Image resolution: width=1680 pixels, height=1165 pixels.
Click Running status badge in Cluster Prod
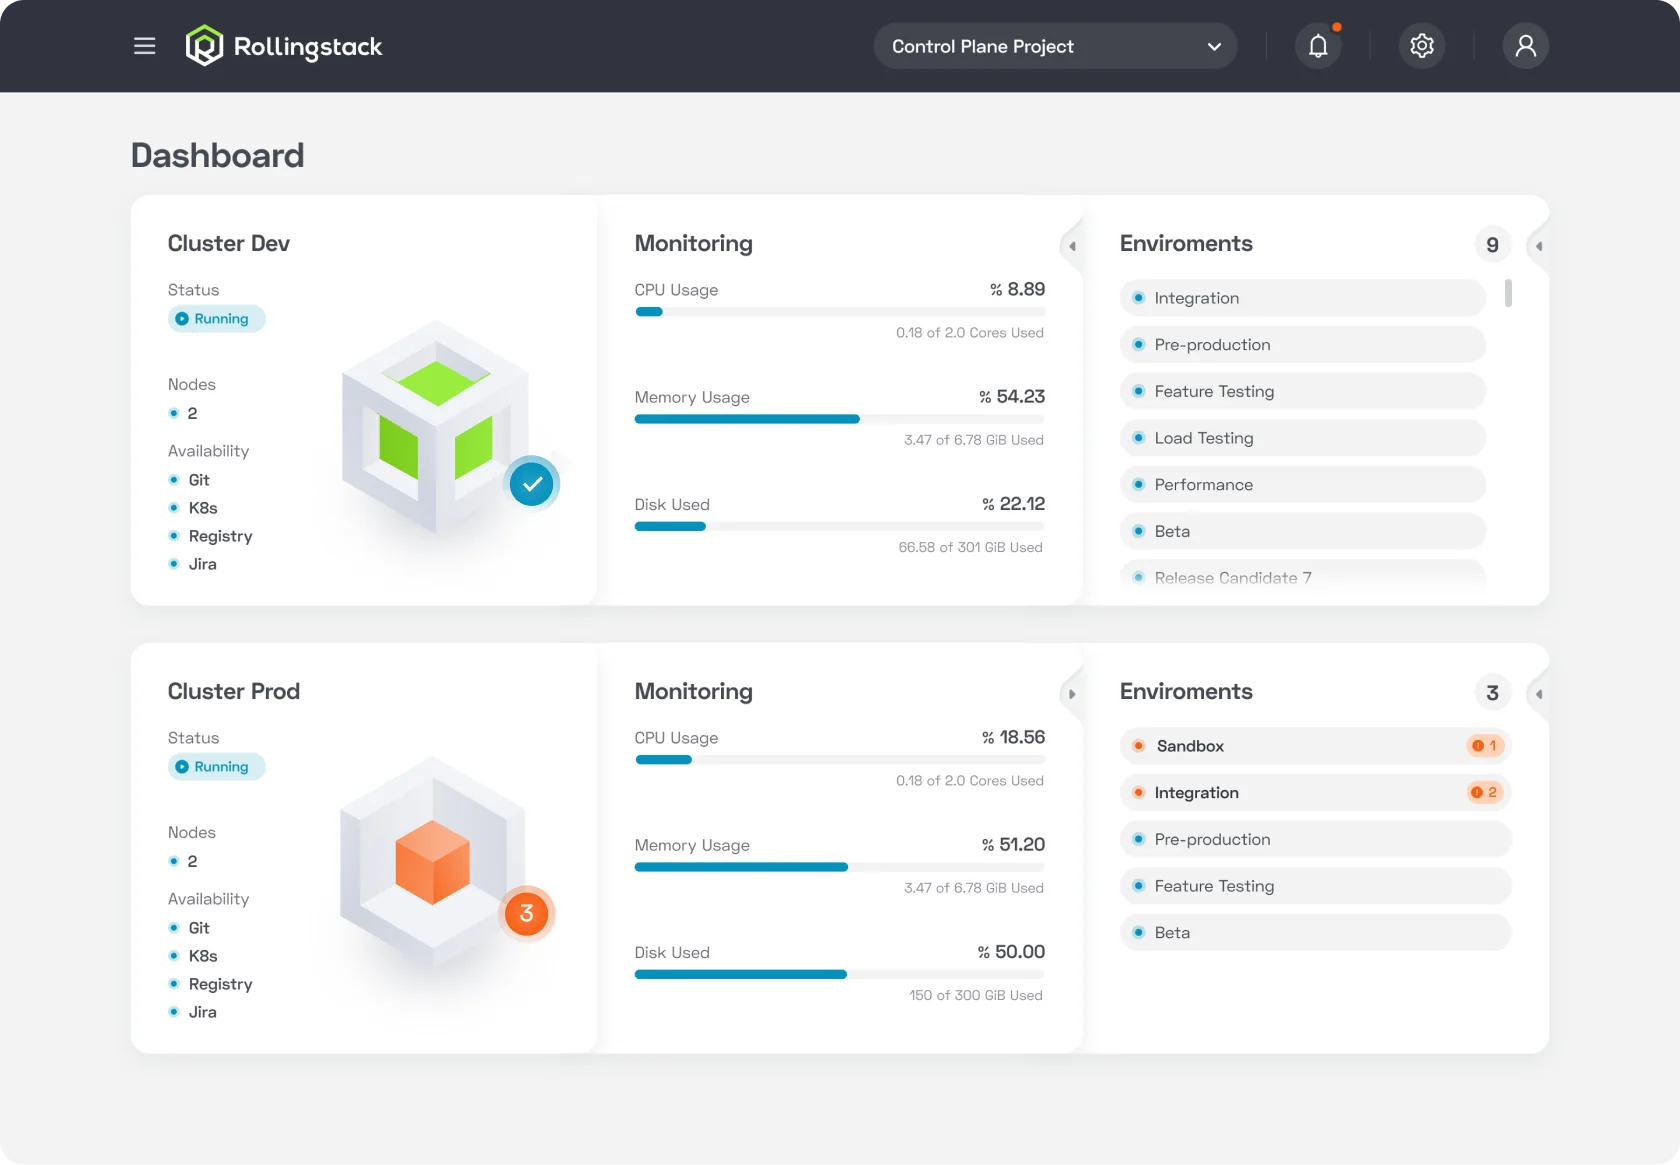pyautogui.click(x=217, y=767)
